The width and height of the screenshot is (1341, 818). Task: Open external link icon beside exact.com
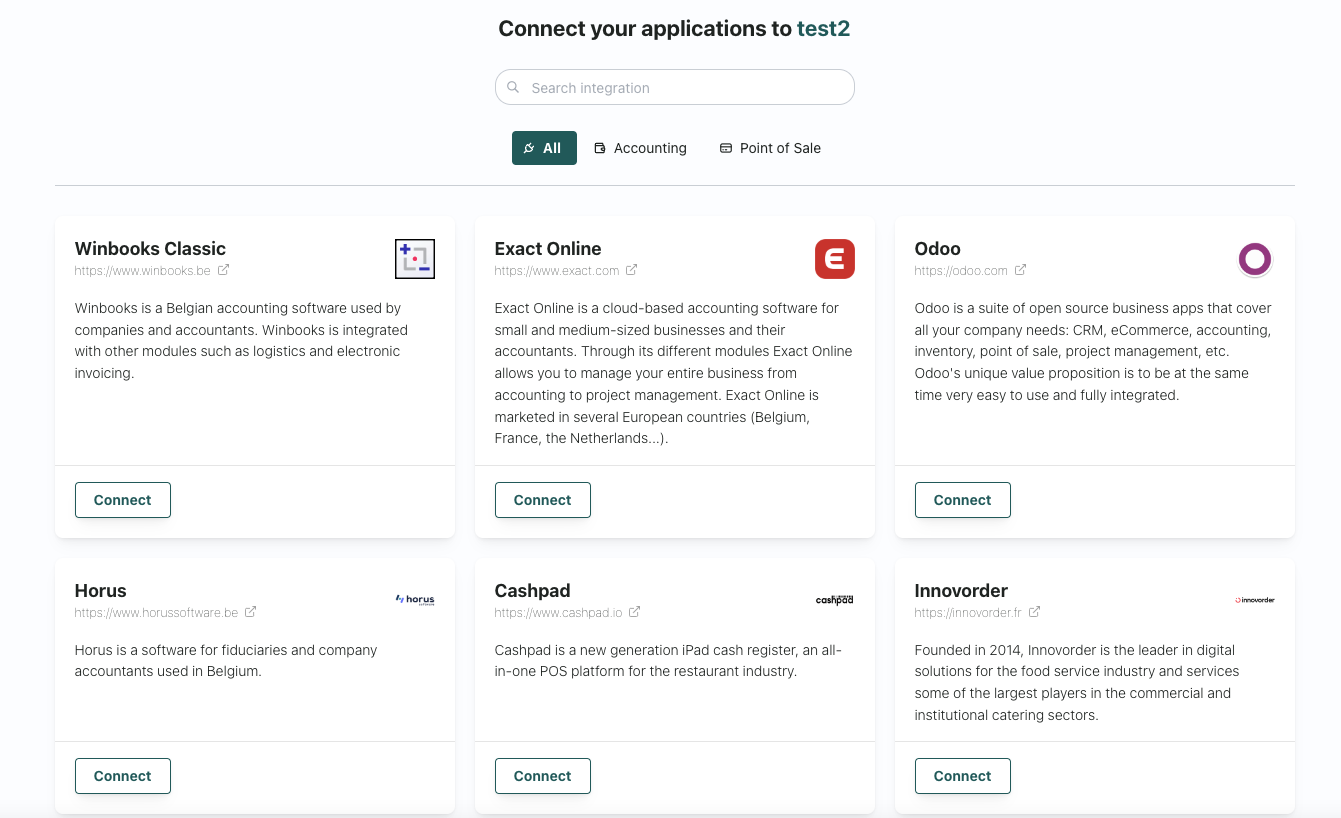point(632,270)
